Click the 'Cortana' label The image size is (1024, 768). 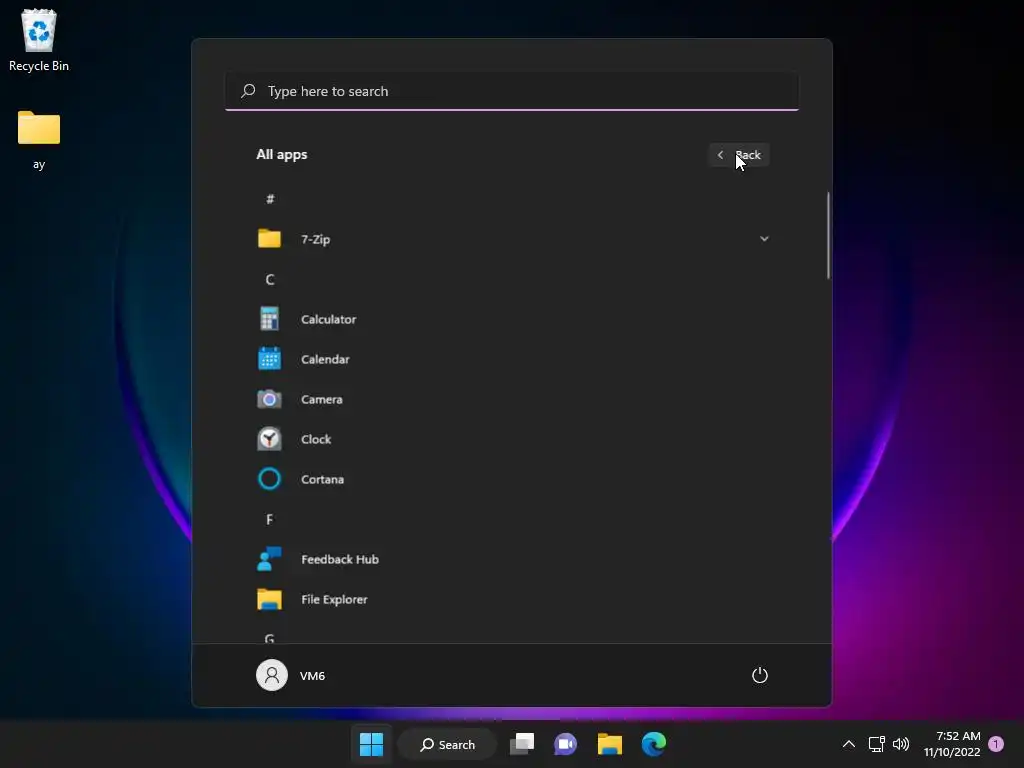coord(322,479)
